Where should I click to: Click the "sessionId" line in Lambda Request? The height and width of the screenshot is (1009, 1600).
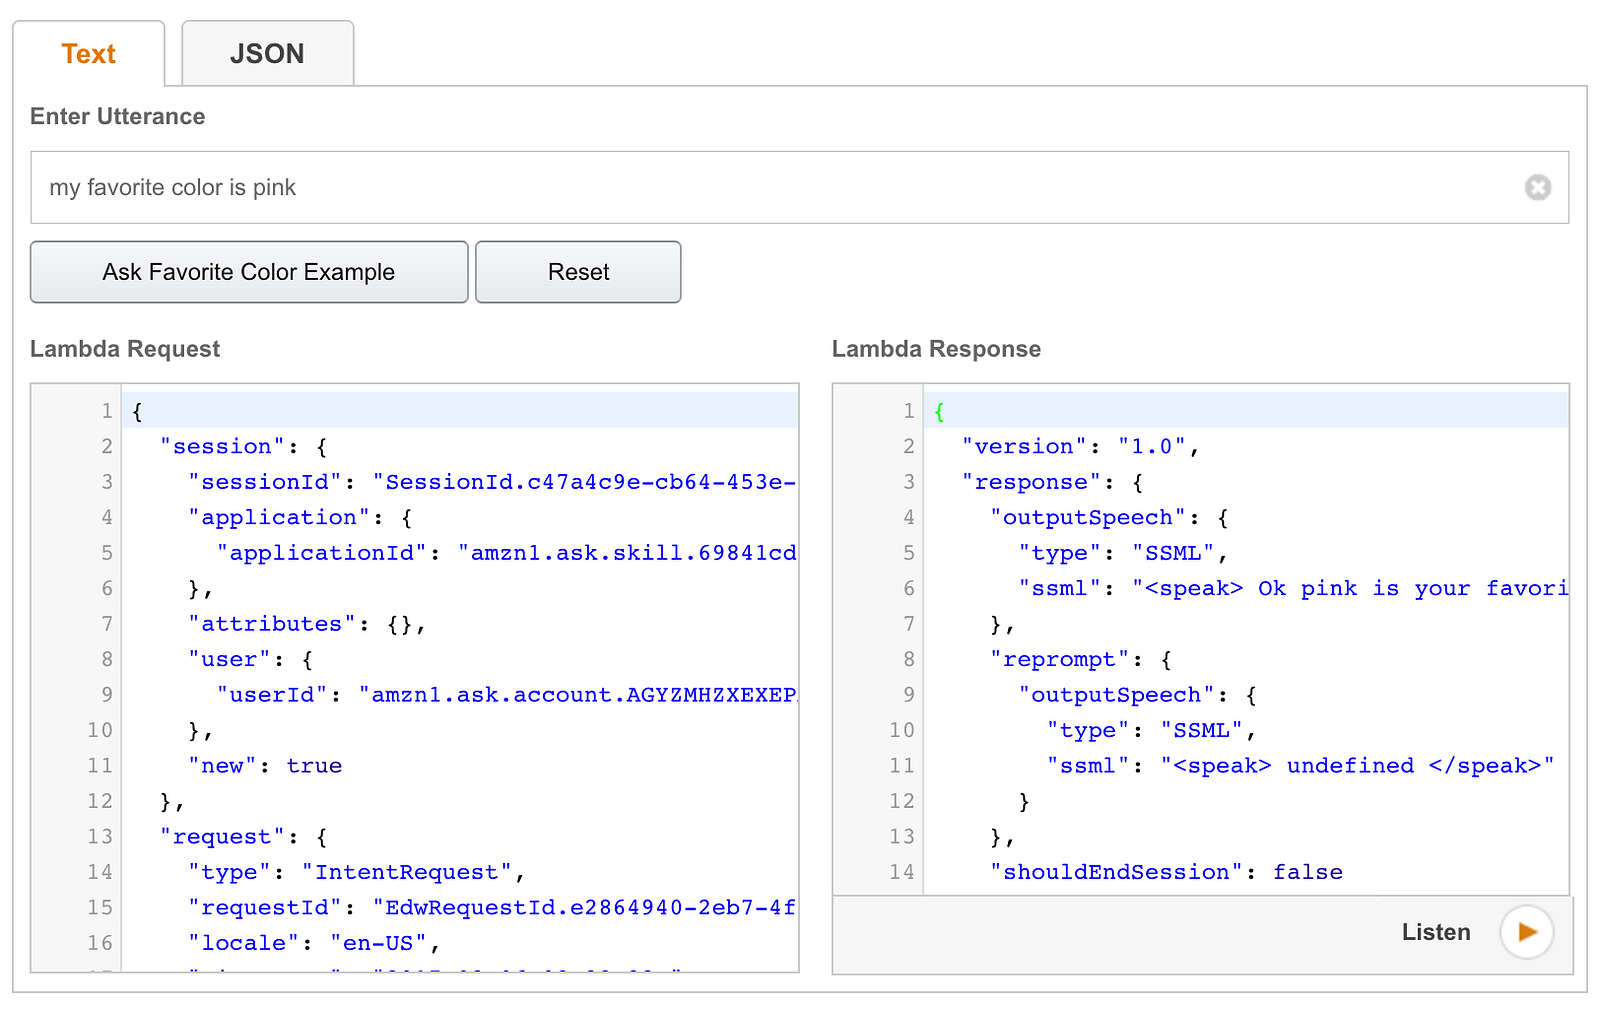pos(492,482)
